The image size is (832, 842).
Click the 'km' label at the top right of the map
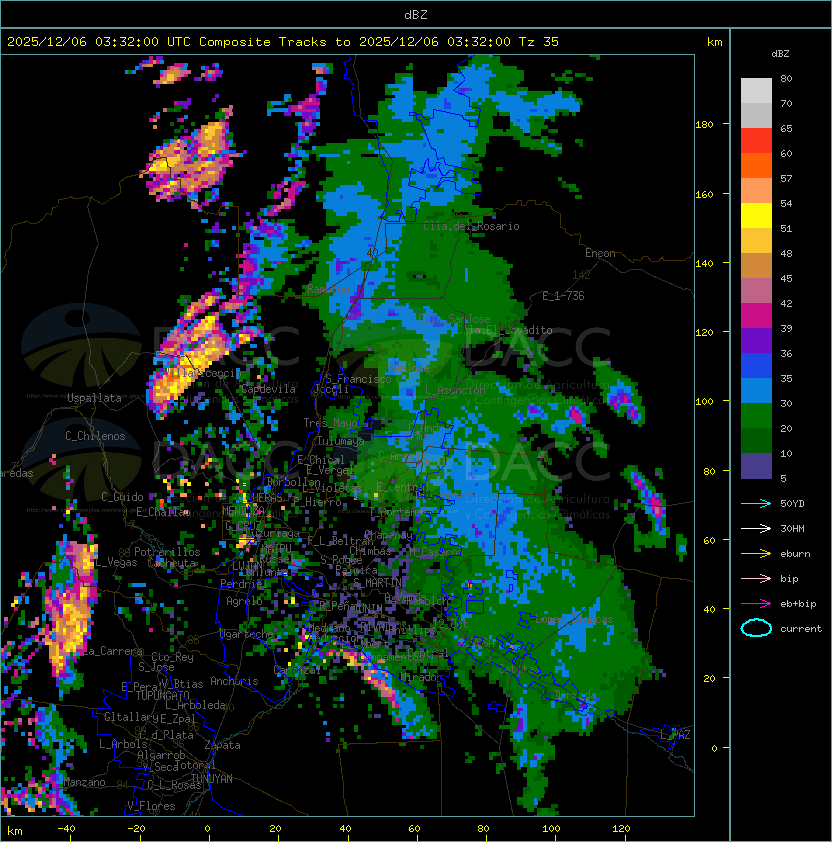coord(714,42)
